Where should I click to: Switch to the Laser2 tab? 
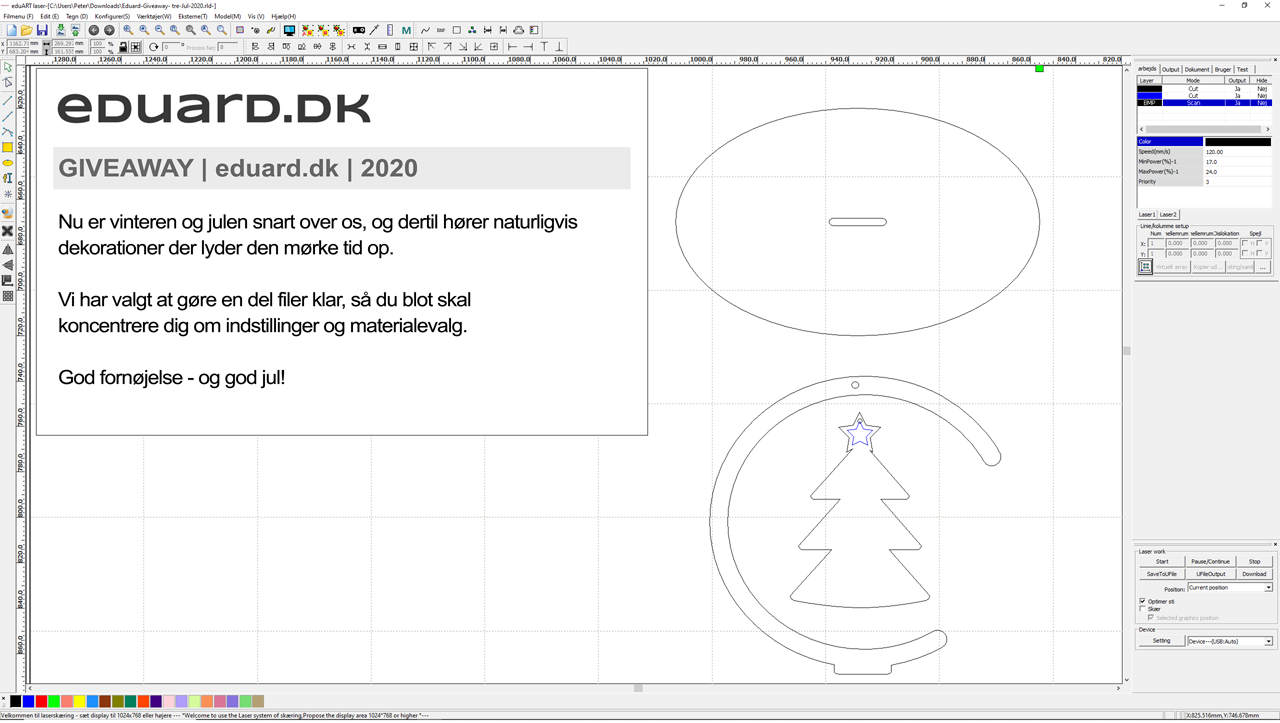pos(1168,214)
